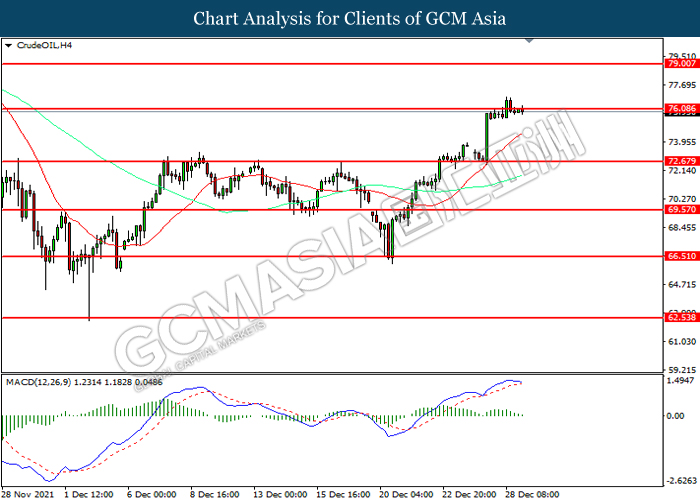
Task: Click the 77.695 price axis value
Action: (682, 85)
